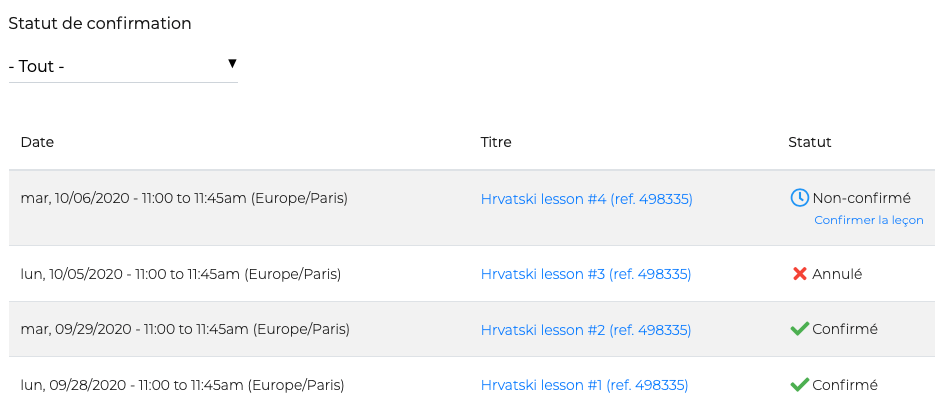Click the Confirmer la leçon link
The image size is (935, 414).
coord(868,220)
